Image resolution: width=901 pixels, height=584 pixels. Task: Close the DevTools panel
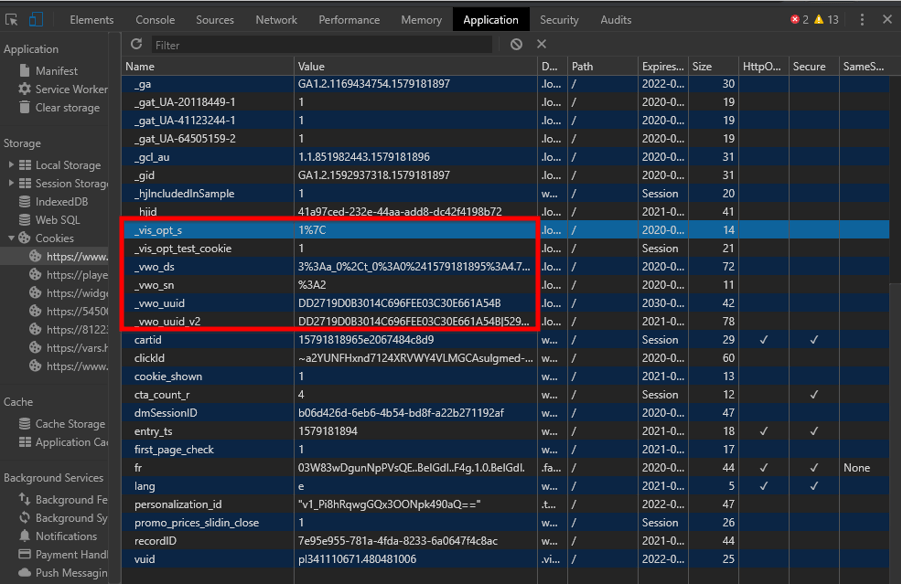tap(887, 20)
